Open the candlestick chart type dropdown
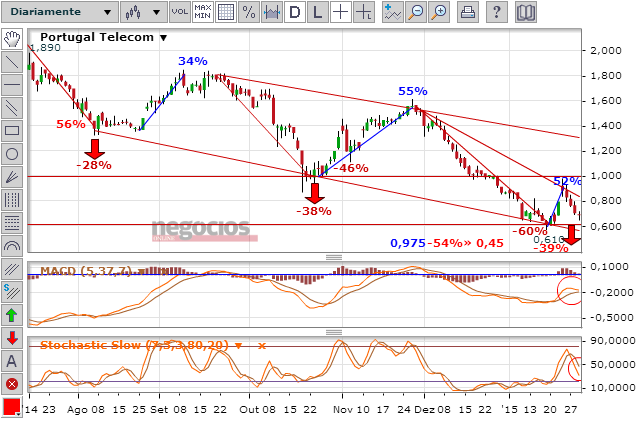The height and width of the screenshot is (421, 639). click(x=144, y=12)
